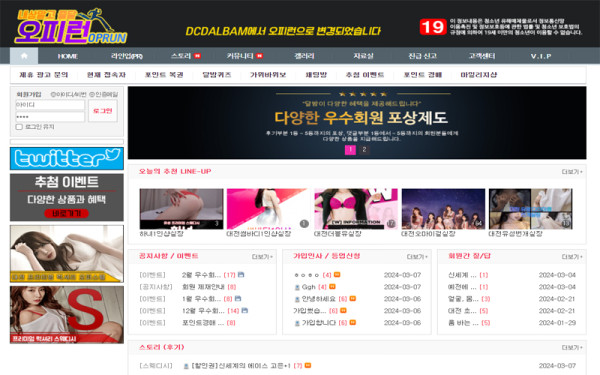Viewport: 600px width, 375px height.
Task: Click the ID input field
Action: (50, 105)
